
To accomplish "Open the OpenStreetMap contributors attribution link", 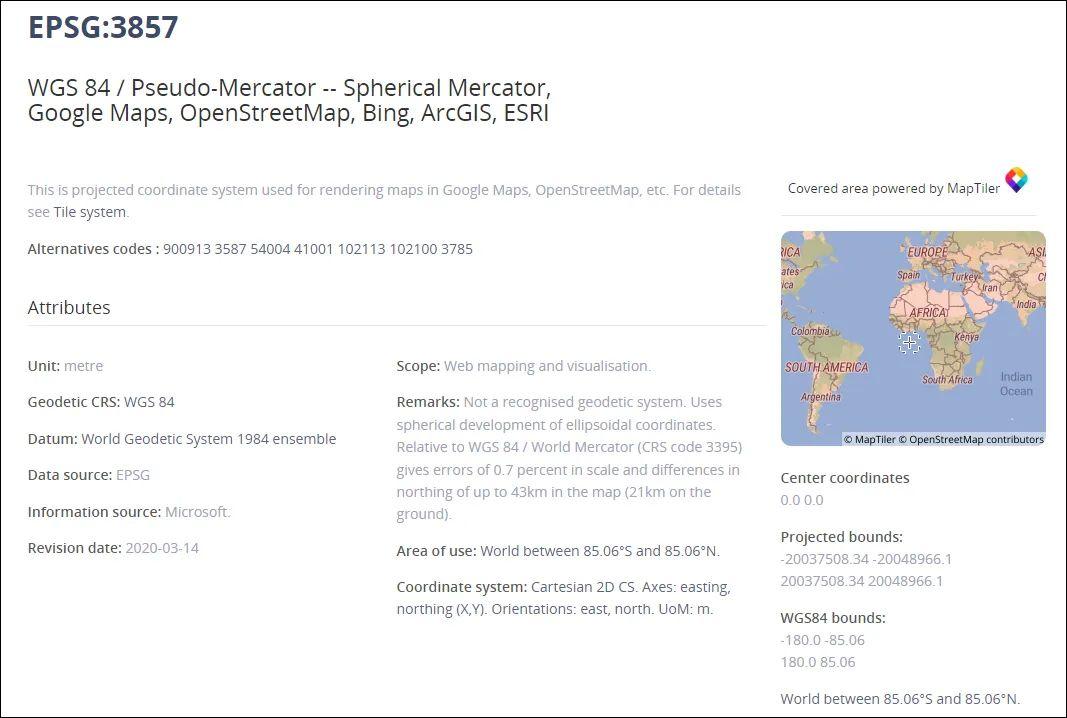I will 971,440.
